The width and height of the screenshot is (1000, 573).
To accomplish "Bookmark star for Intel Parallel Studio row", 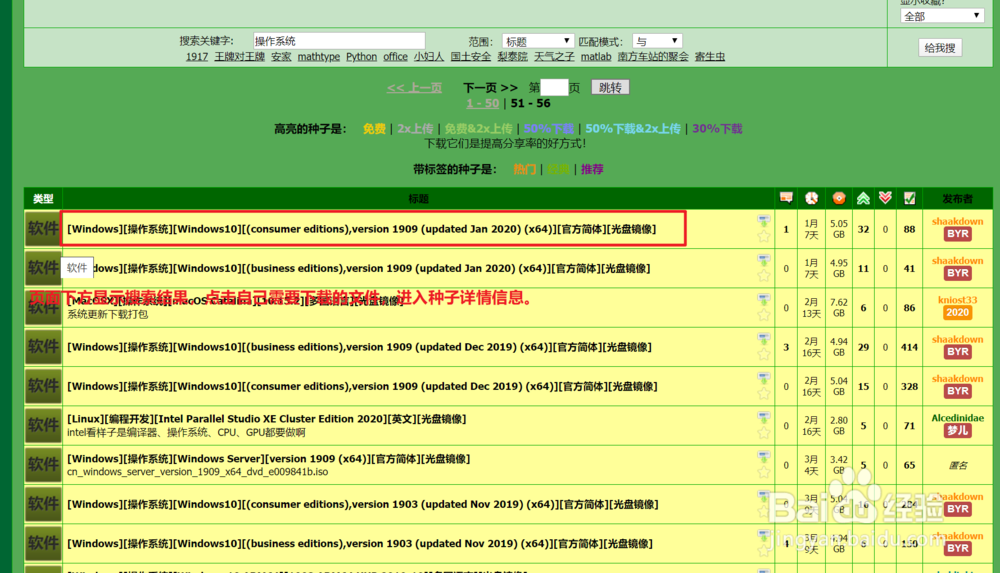I will pyautogui.click(x=763, y=433).
